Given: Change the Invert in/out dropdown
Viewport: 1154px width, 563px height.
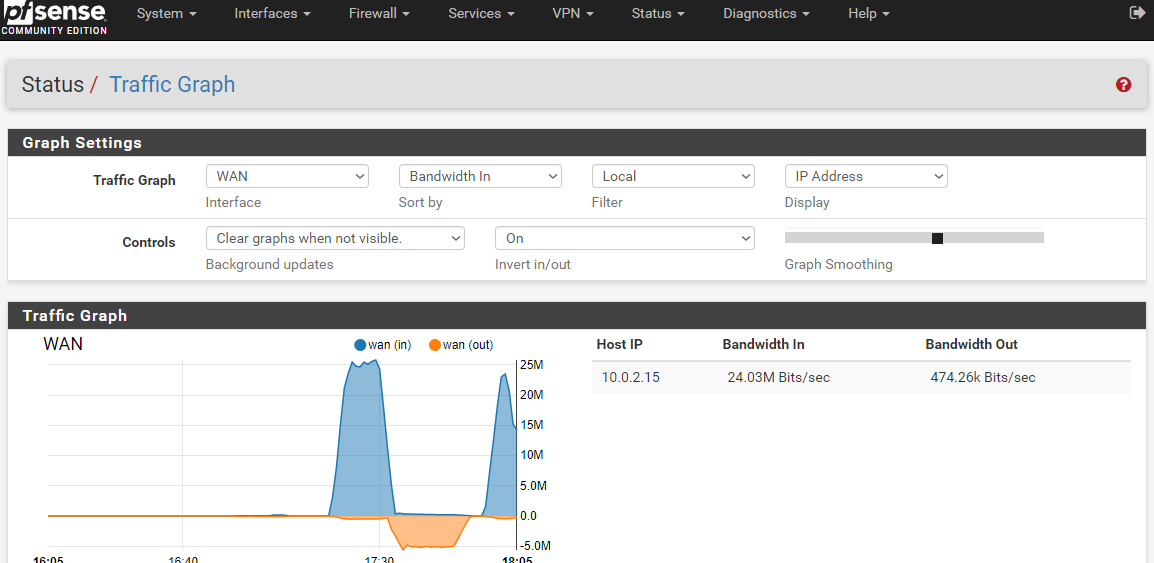Looking at the screenshot, I should pos(624,238).
